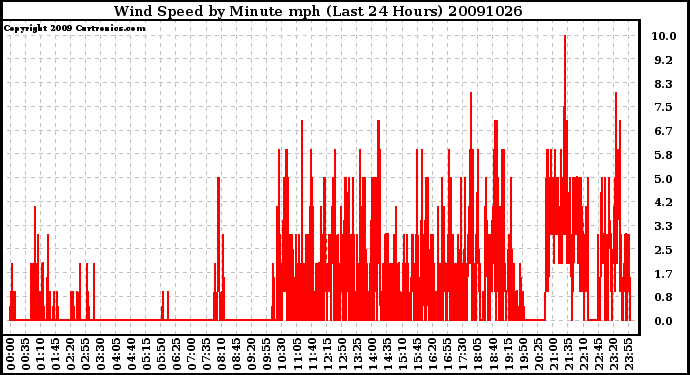Viewport: 690px width, 375px height.
Task: Click the 16:55 time label
Action: [448, 354]
